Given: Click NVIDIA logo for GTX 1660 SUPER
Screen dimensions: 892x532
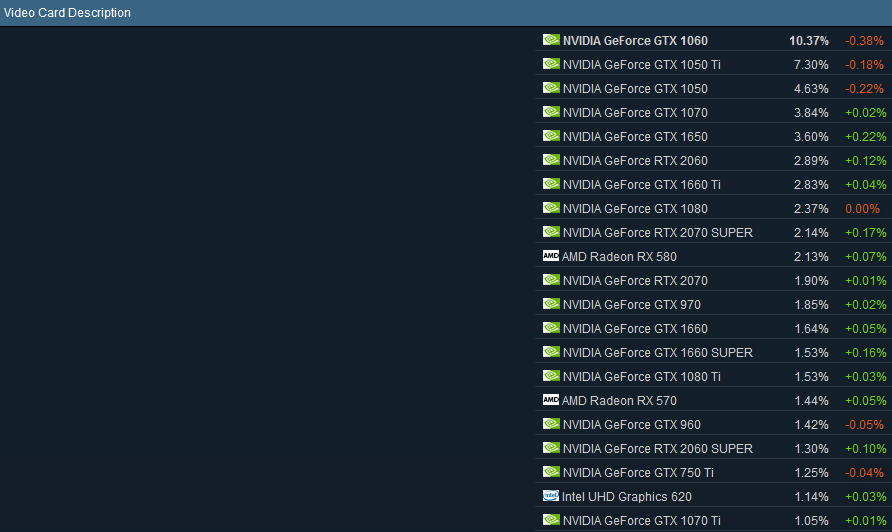Looking at the screenshot, I should [551, 352].
